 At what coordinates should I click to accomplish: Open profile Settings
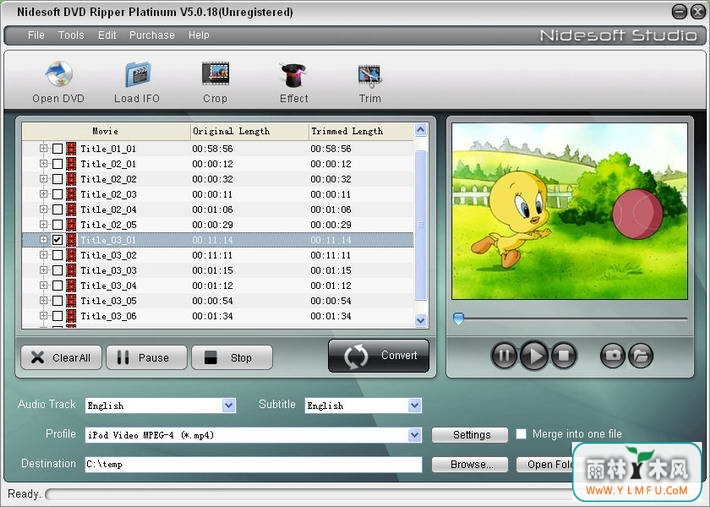pos(470,435)
